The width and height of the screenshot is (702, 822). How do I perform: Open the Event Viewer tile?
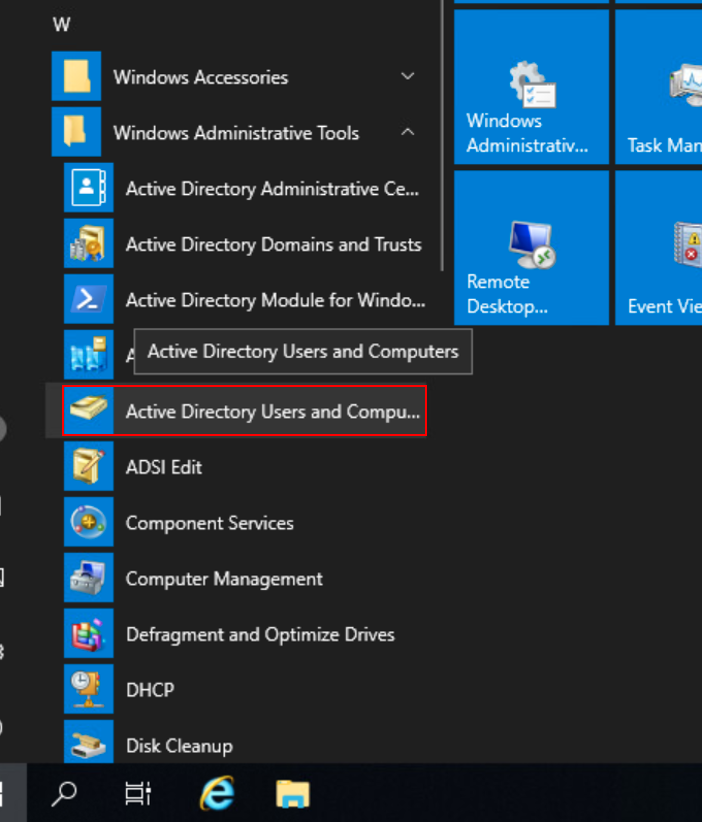point(660,247)
